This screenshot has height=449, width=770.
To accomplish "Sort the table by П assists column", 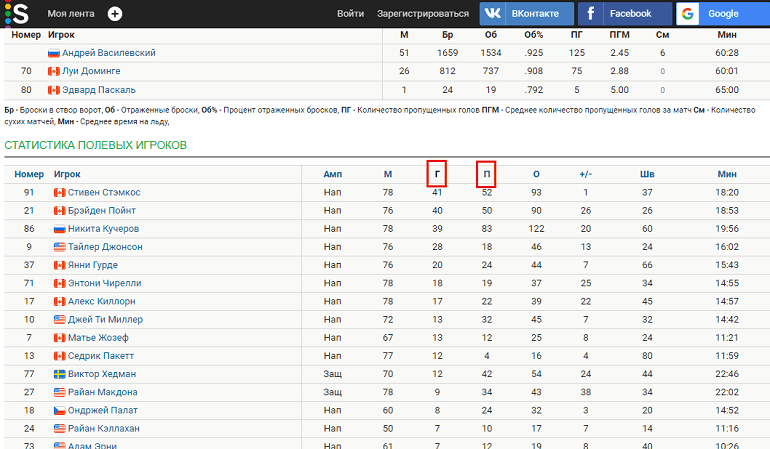I will (x=486, y=174).
